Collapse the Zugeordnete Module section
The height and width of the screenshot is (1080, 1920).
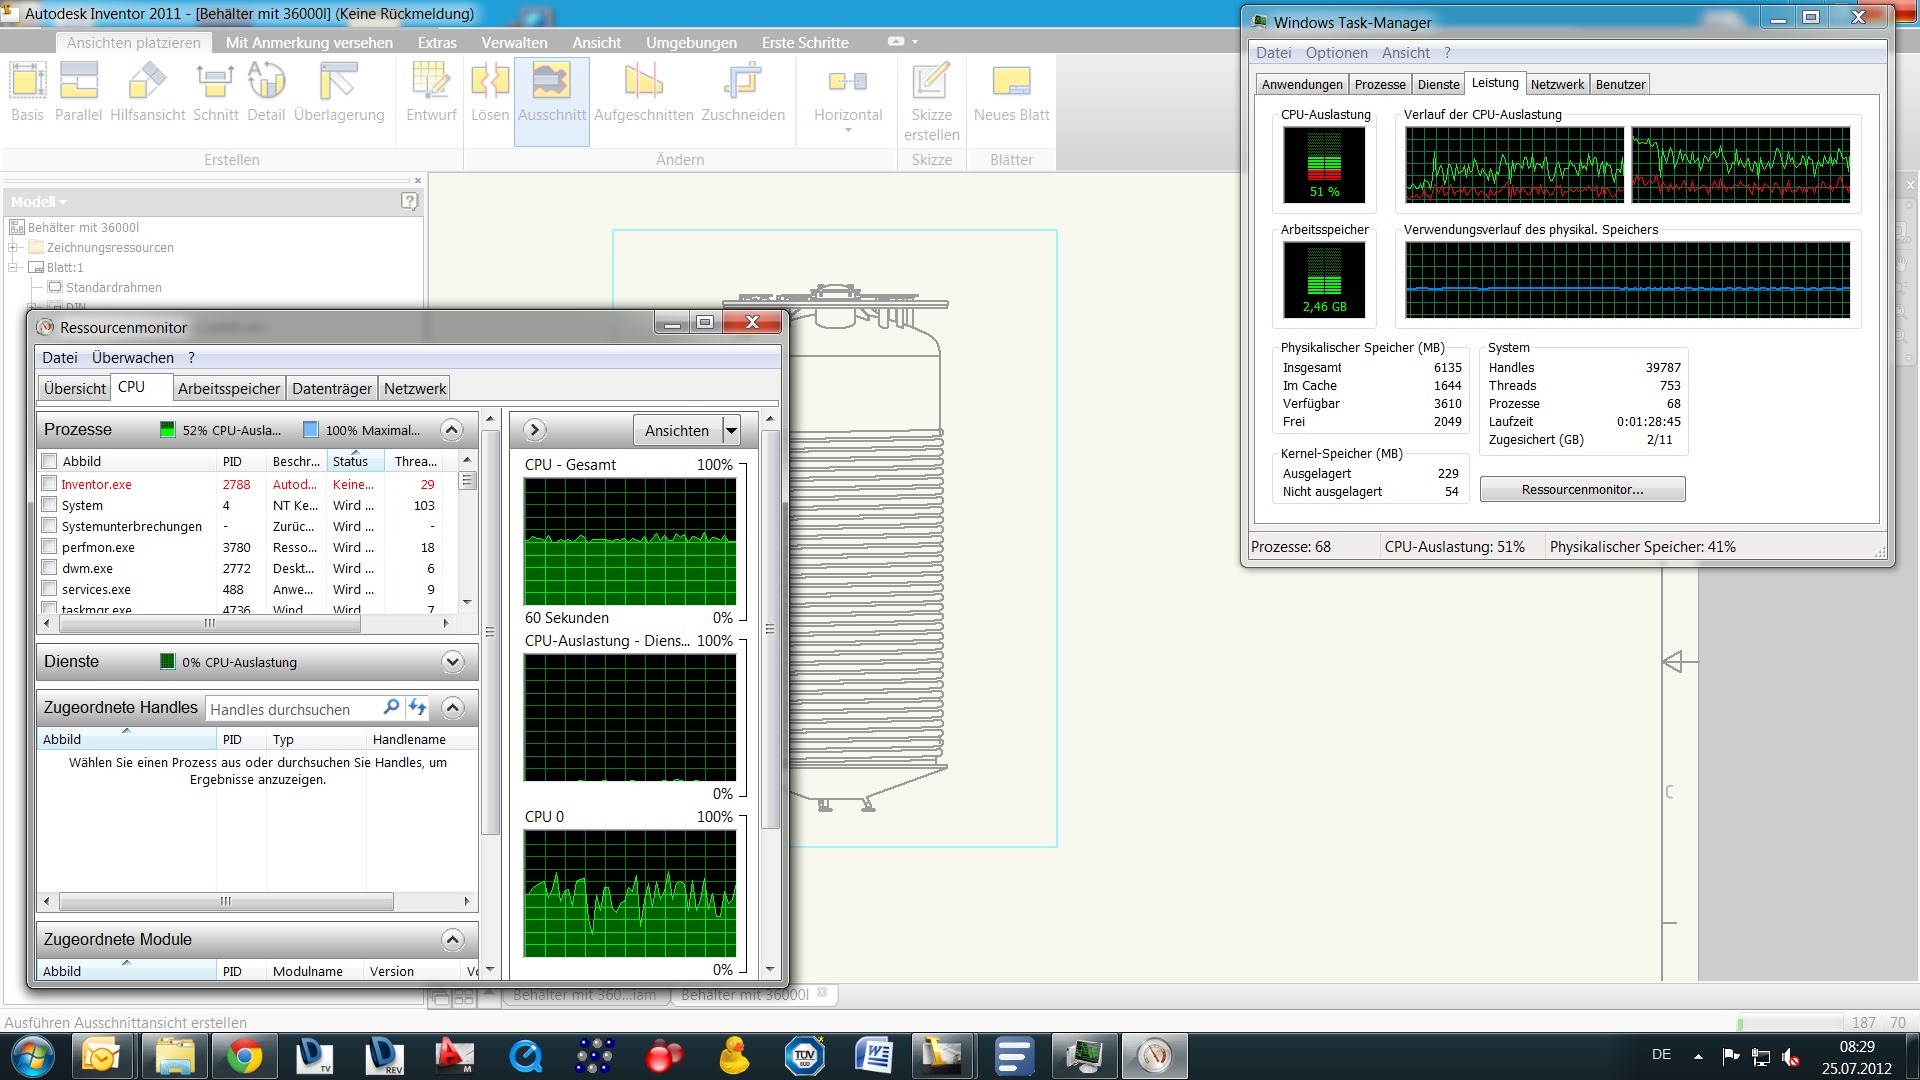click(x=452, y=939)
